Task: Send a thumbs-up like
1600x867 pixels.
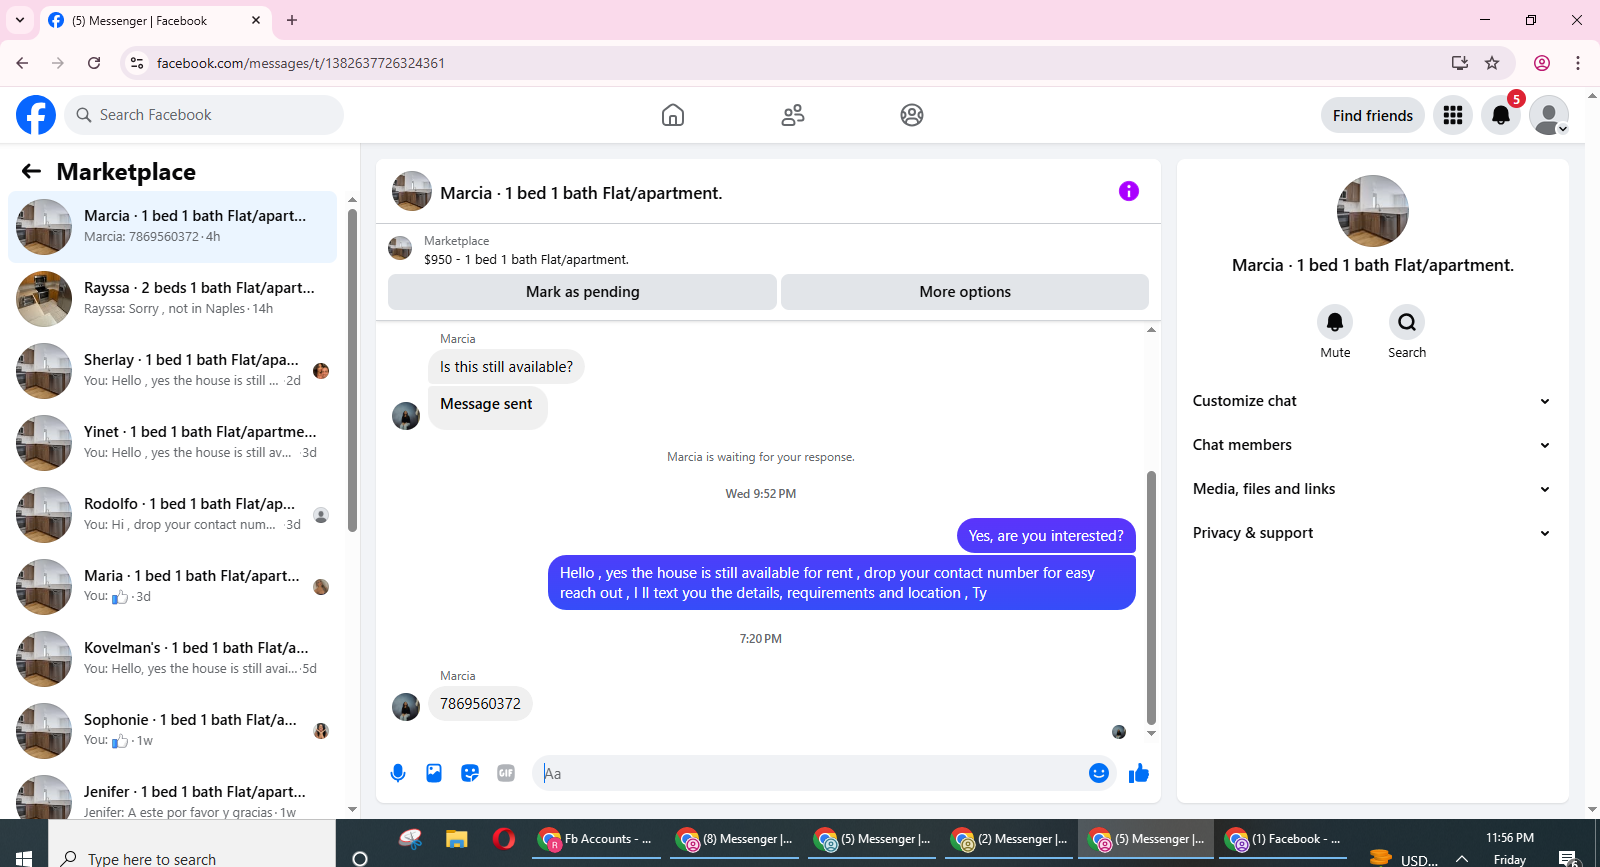Action: tap(1139, 773)
